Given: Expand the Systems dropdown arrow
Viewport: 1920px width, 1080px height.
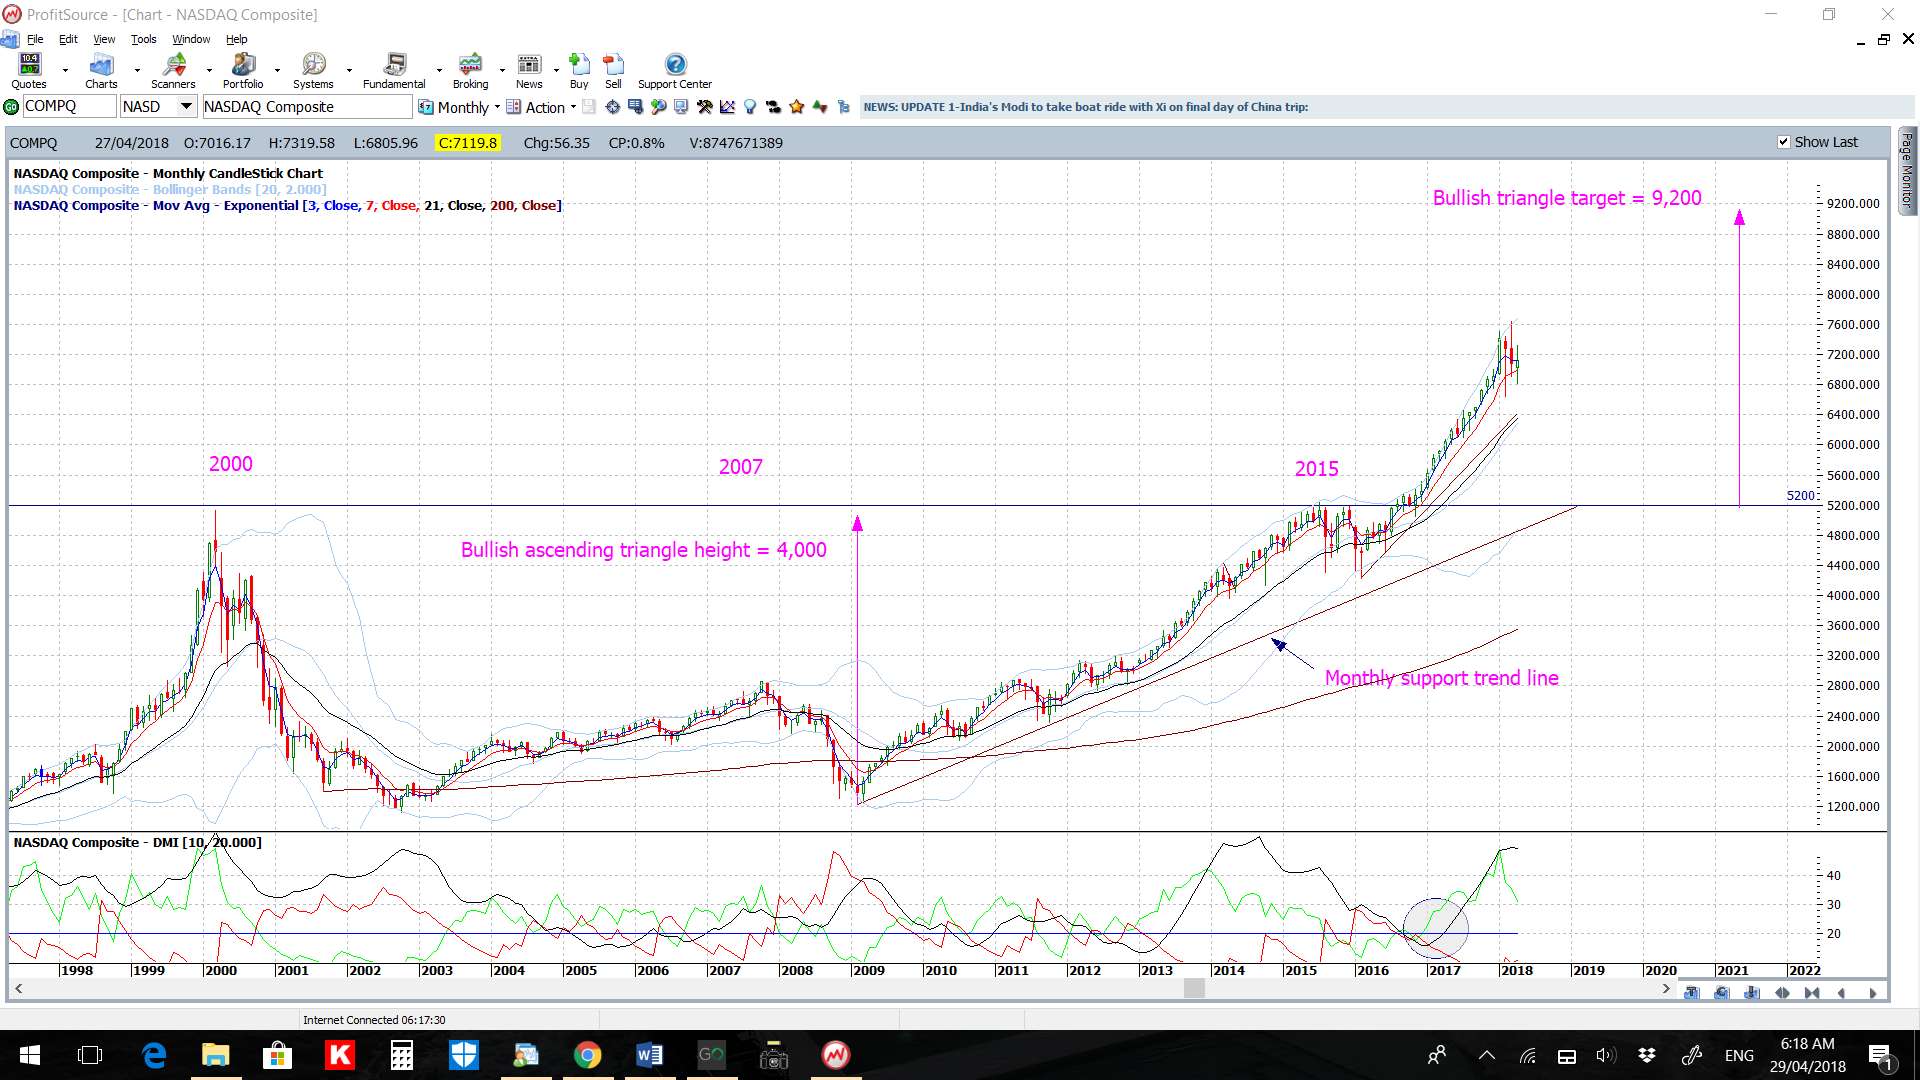Looking at the screenshot, I should pyautogui.click(x=349, y=71).
